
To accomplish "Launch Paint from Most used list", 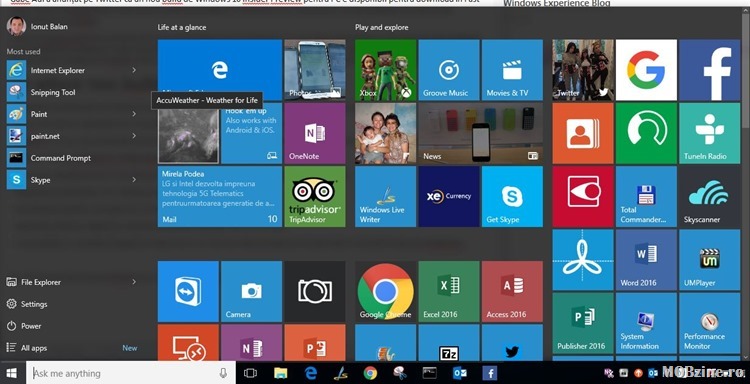I will coord(72,114).
